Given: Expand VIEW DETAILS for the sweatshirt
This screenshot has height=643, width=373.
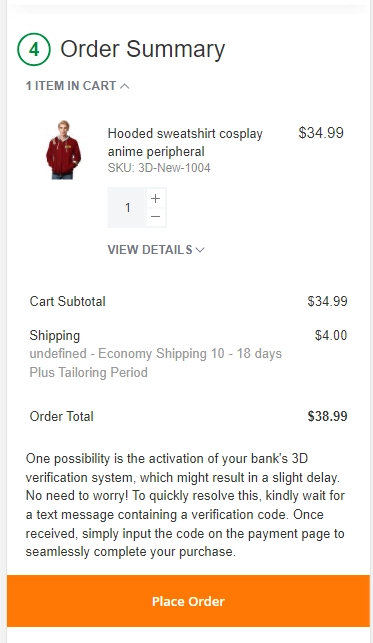Looking at the screenshot, I should [x=156, y=250].
